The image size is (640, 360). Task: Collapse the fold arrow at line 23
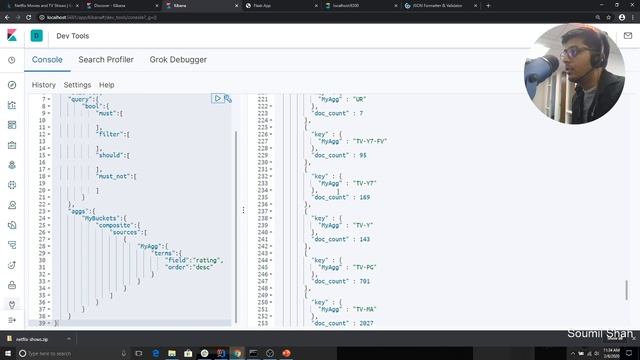click(x=49, y=211)
